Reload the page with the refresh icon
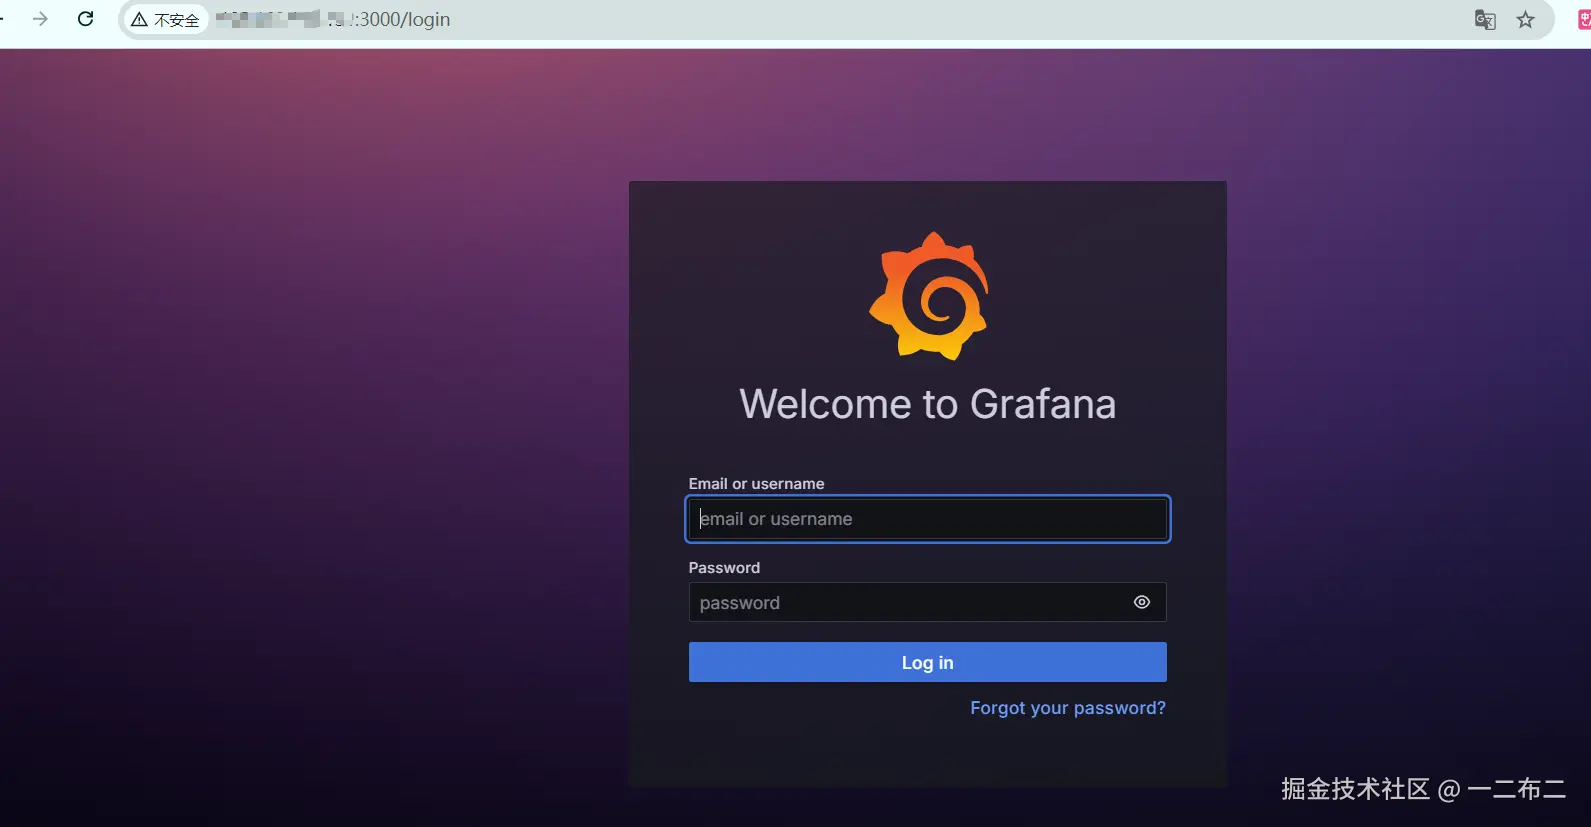Image resolution: width=1591 pixels, height=827 pixels. tap(86, 19)
